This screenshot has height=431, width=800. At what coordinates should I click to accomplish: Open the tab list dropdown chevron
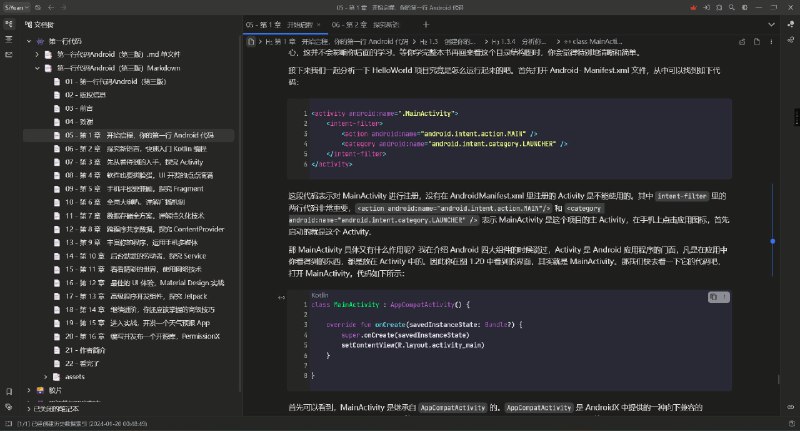pos(771,24)
